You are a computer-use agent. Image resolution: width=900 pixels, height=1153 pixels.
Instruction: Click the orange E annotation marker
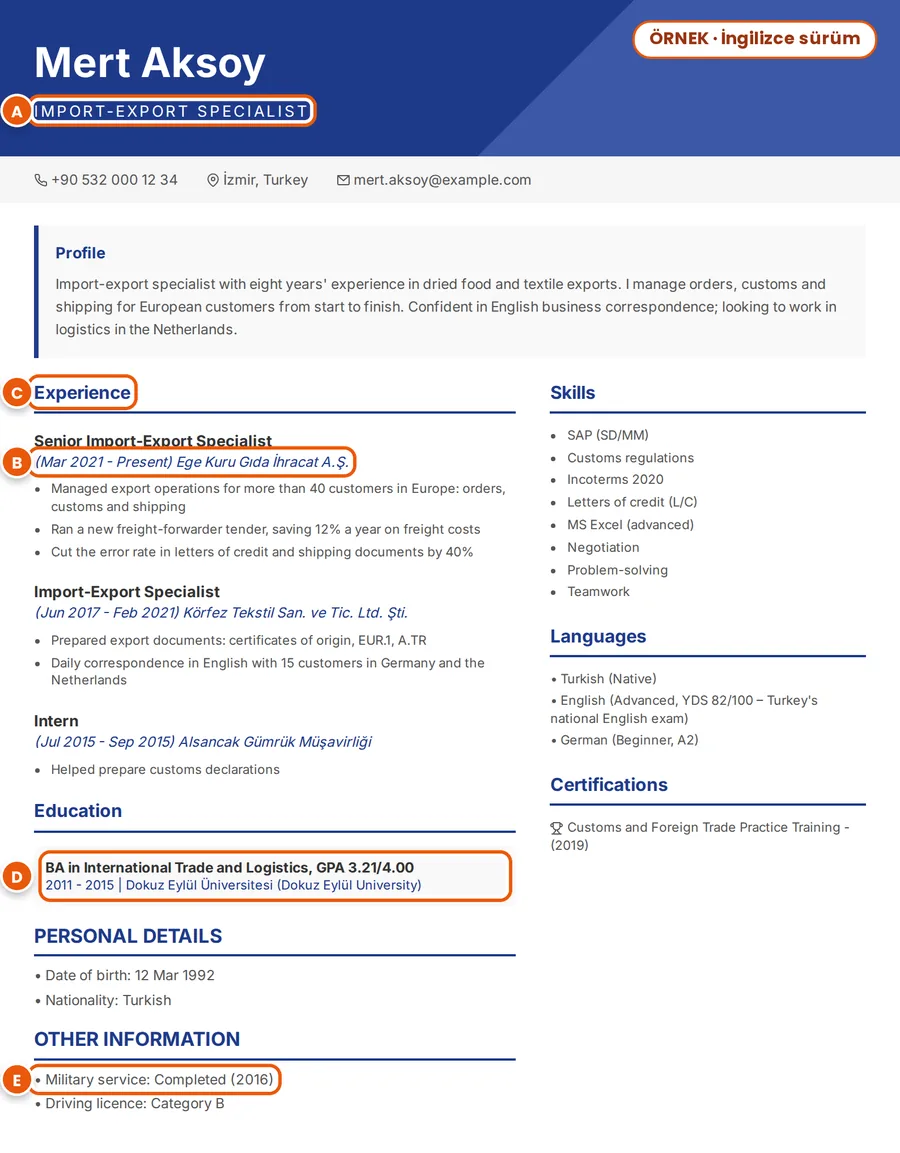pos(16,1080)
